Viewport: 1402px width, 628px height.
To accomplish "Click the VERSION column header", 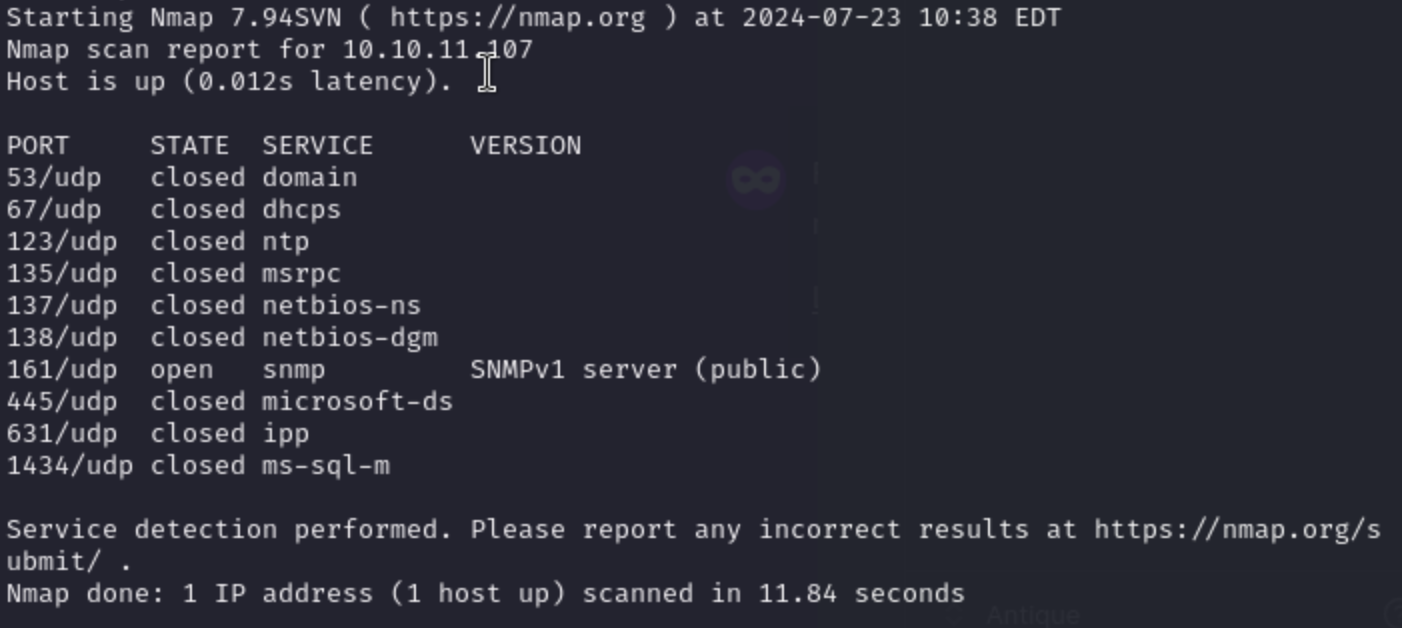I will click(525, 146).
